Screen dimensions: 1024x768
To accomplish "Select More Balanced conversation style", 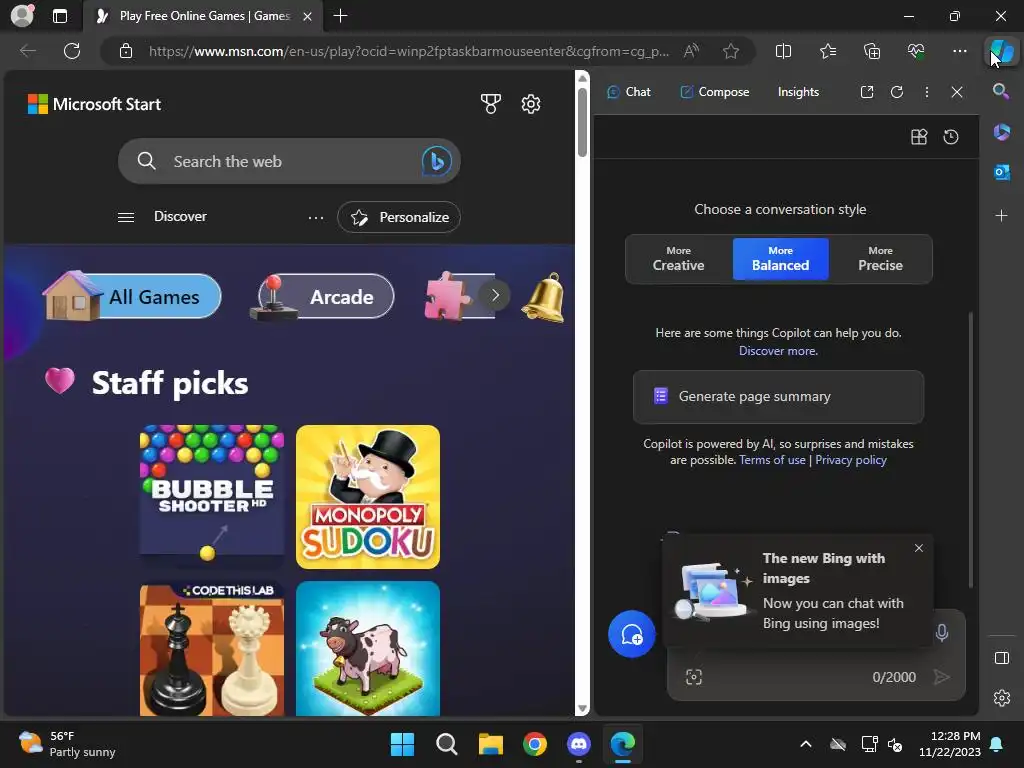I will point(780,259).
